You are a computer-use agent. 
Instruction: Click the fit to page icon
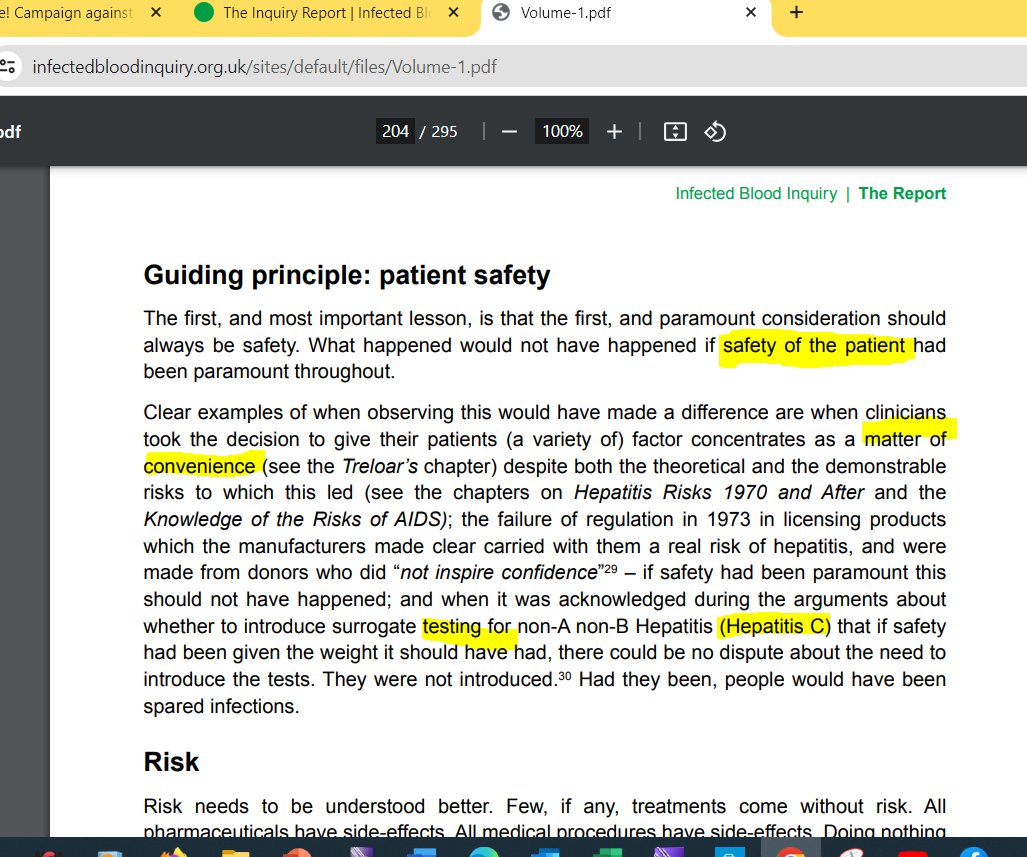click(675, 132)
